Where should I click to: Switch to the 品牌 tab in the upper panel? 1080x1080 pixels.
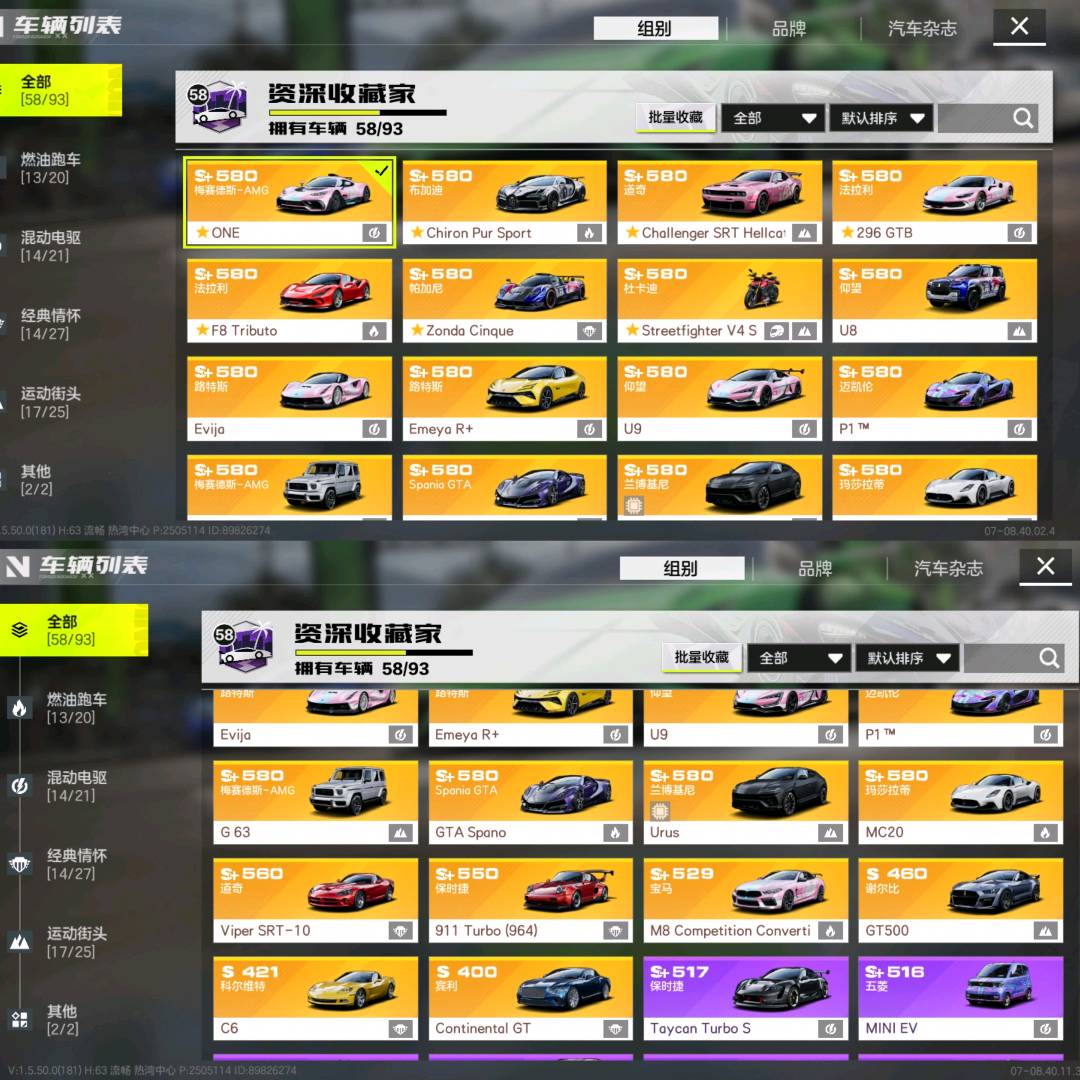(789, 29)
